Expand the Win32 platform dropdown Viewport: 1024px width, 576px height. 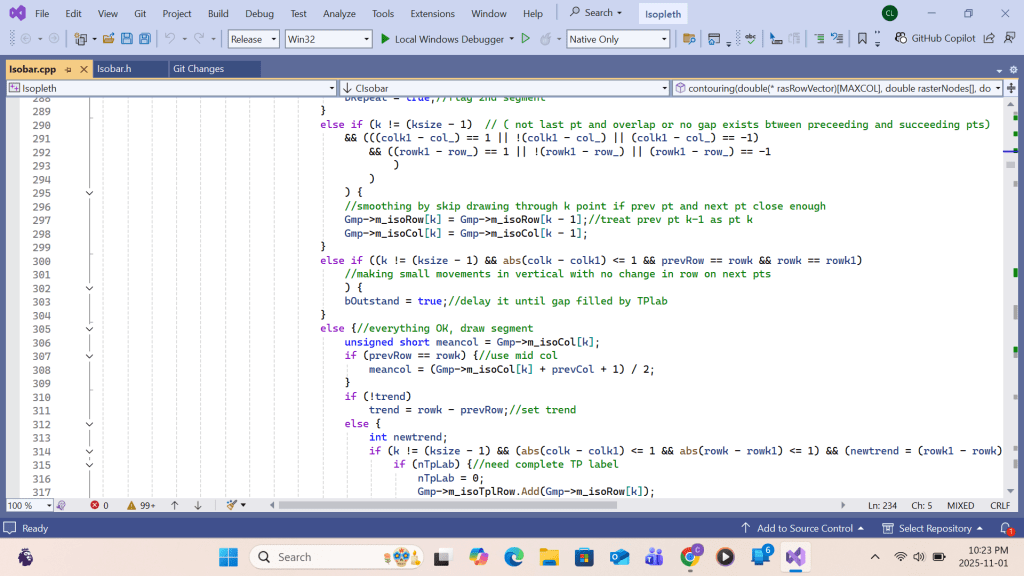(327, 39)
